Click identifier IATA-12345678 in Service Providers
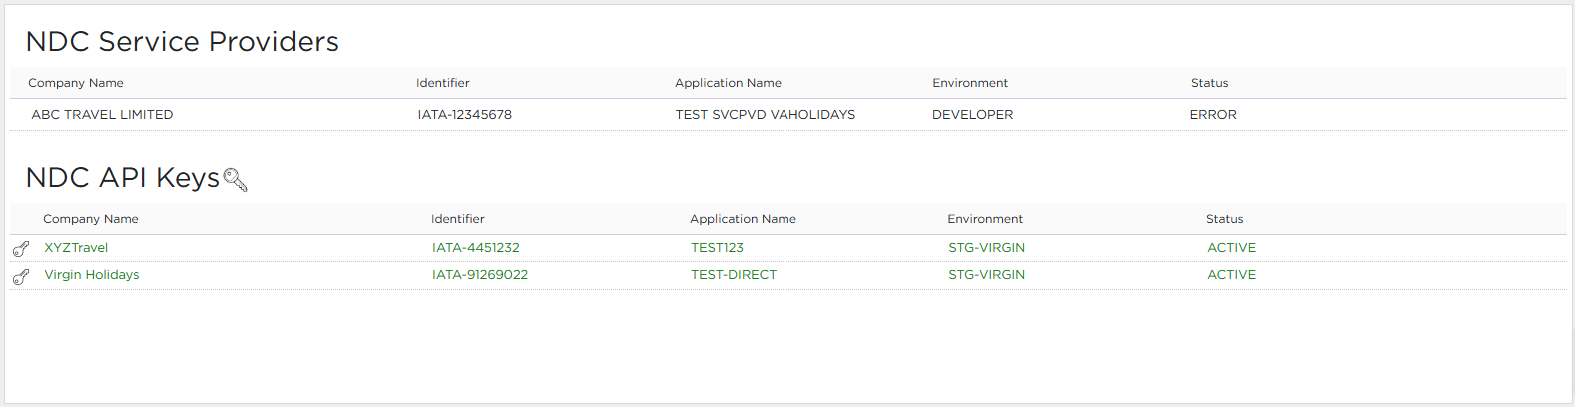Viewport: 1575px width, 407px height. click(x=464, y=115)
